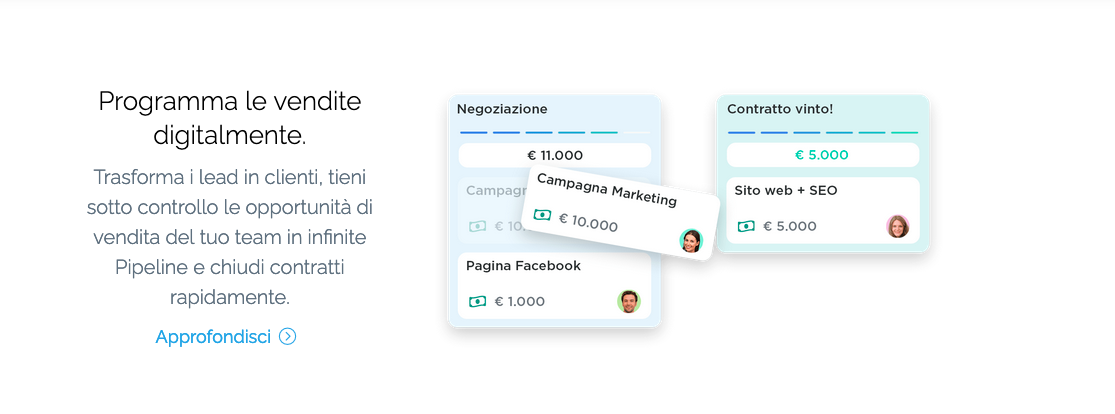Click the green € 5.000 total pill
The width and height of the screenshot is (1115, 414).
click(823, 155)
